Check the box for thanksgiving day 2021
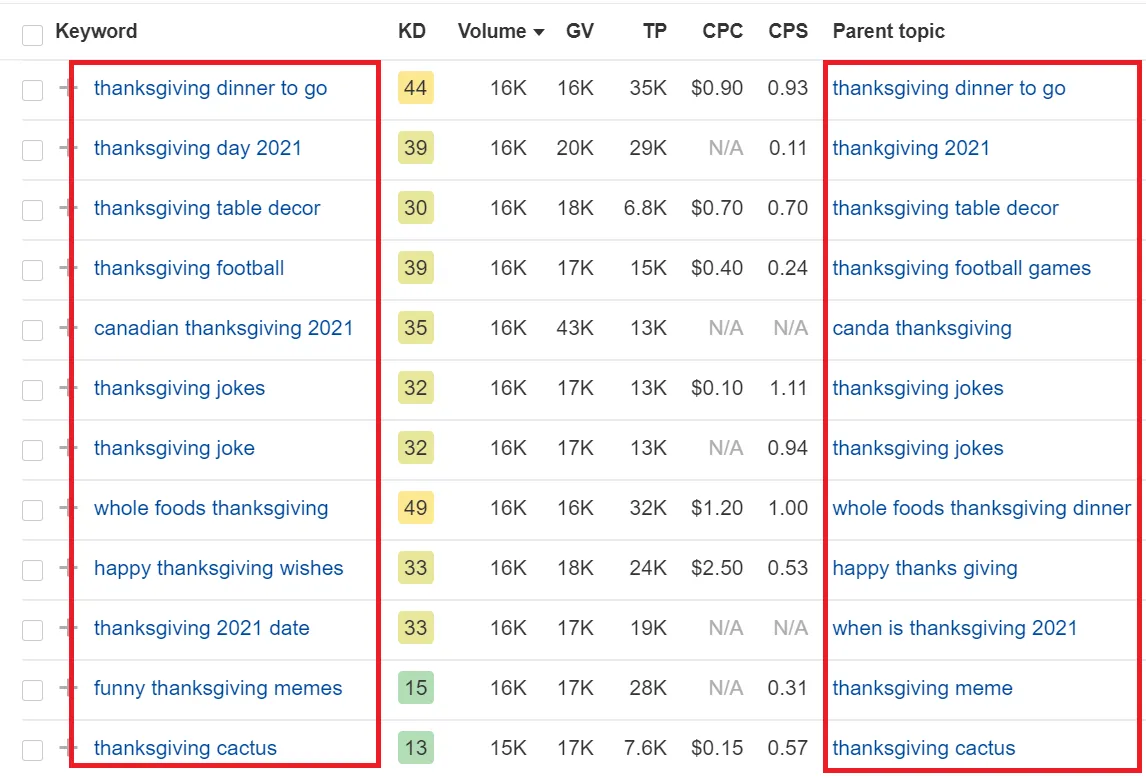Viewport: 1146px width, 778px height. point(33,150)
